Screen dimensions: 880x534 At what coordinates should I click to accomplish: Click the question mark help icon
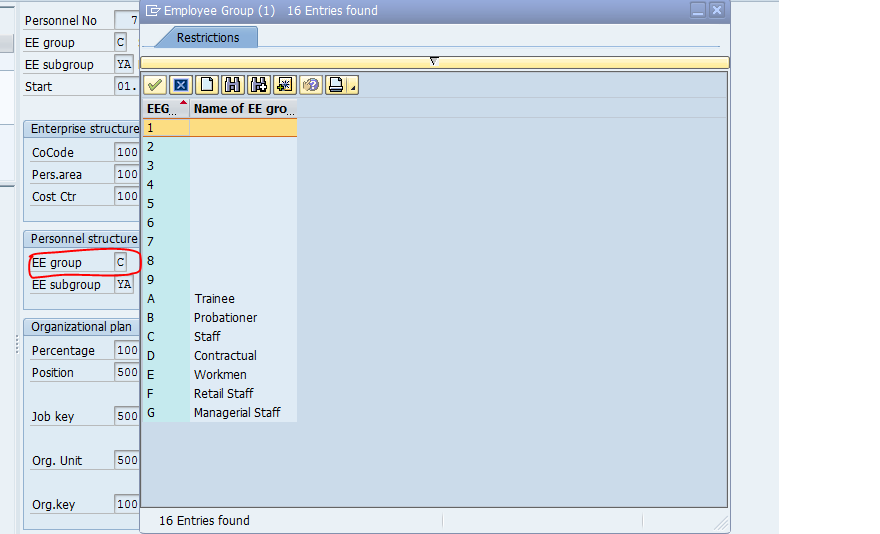(x=311, y=85)
